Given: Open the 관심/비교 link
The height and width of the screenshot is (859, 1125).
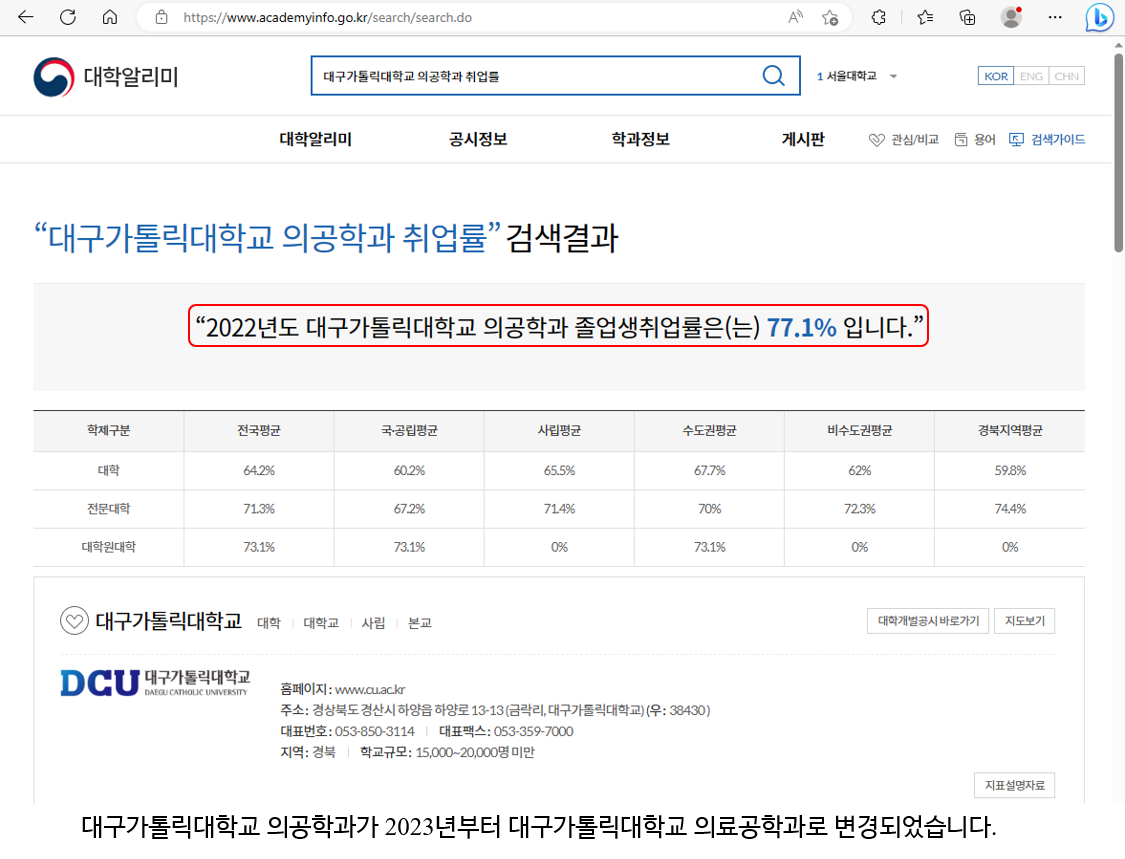Looking at the screenshot, I should (904, 139).
